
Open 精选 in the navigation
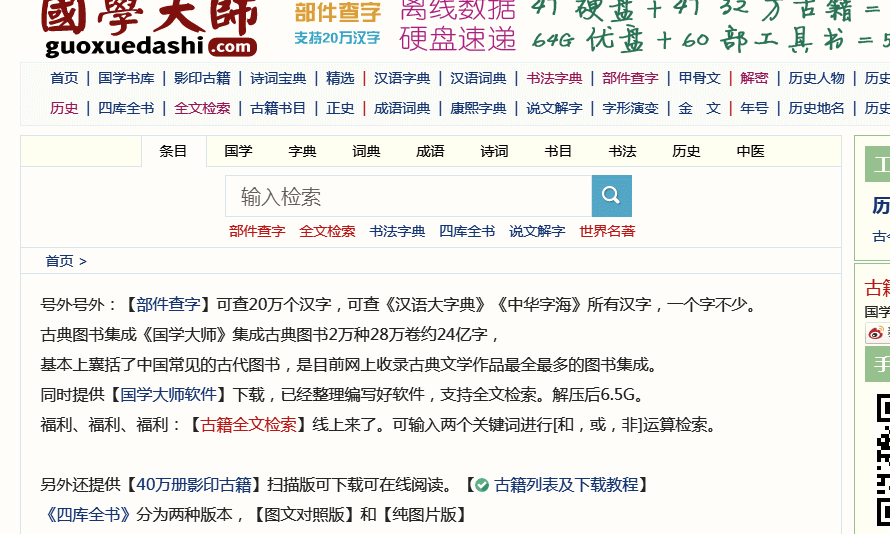(340, 78)
